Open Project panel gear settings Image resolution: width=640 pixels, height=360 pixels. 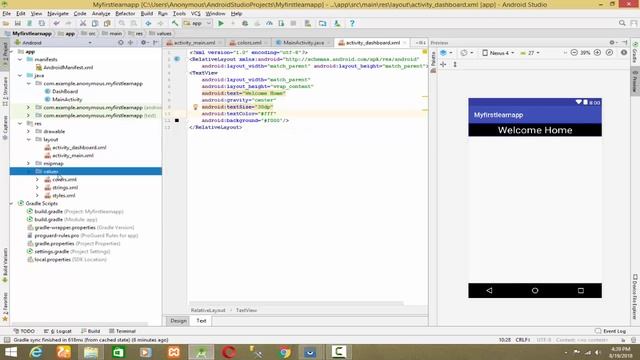point(143,42)
